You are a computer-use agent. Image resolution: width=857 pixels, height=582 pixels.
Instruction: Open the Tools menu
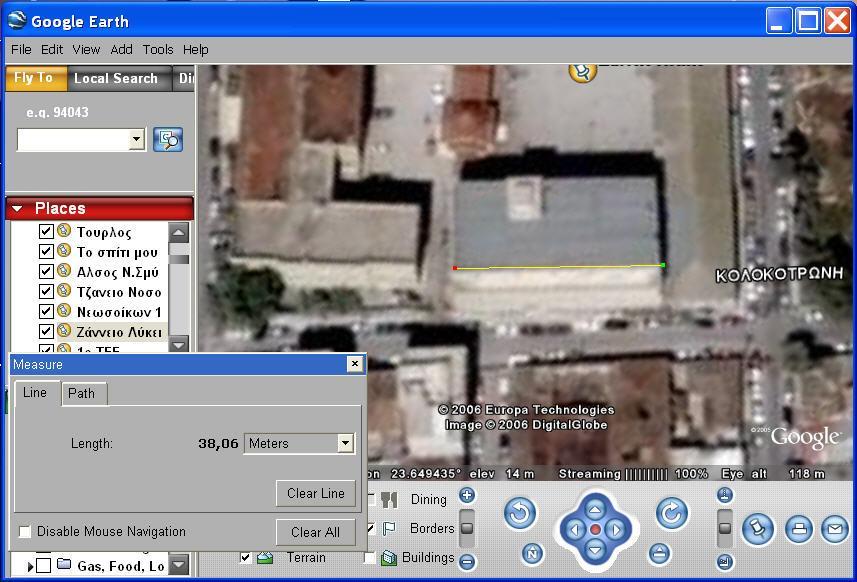point(158,50)
